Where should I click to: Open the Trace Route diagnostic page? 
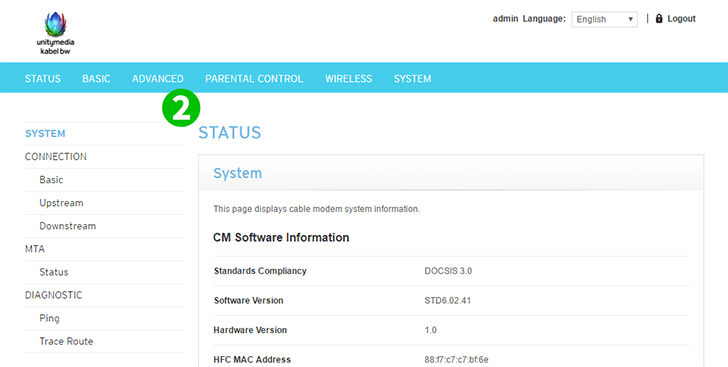(66, 341)
